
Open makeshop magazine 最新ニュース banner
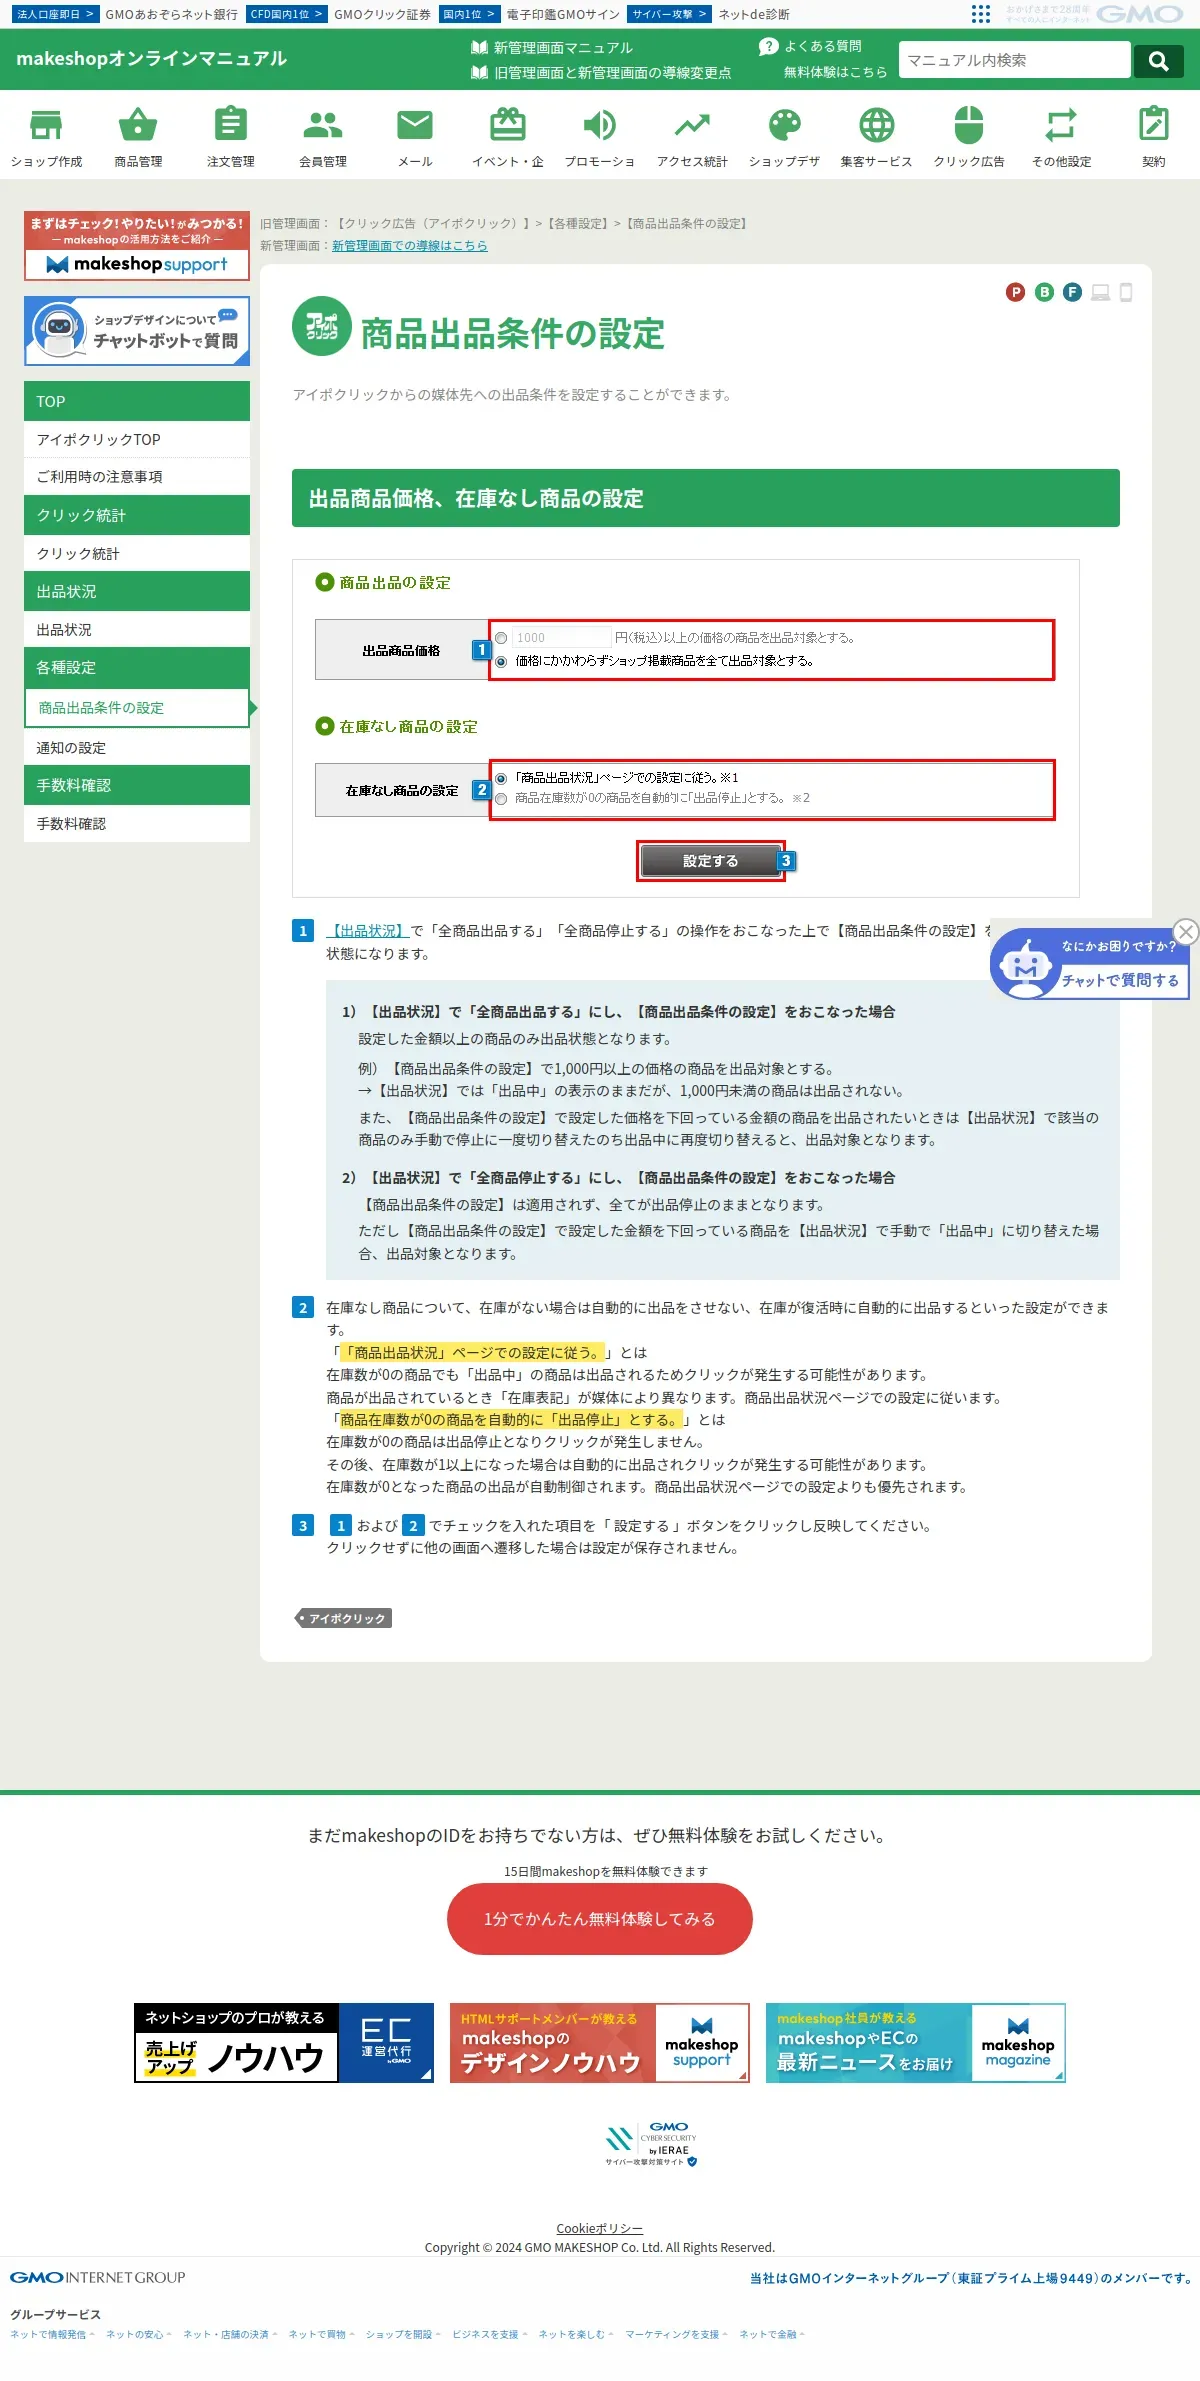[916, 2043]
